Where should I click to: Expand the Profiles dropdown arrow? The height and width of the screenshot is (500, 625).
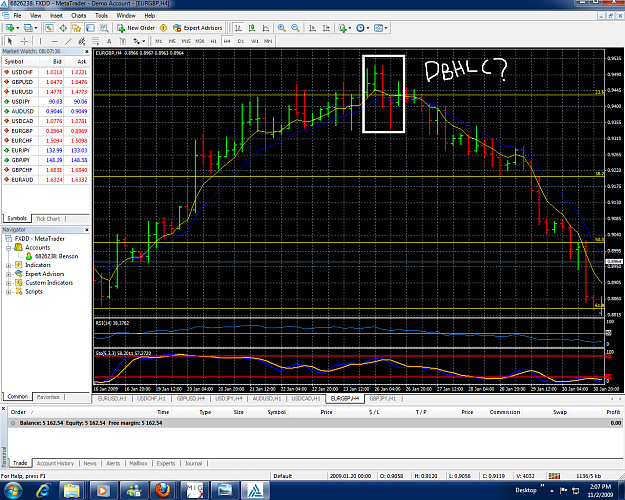[x=36, y=28]
